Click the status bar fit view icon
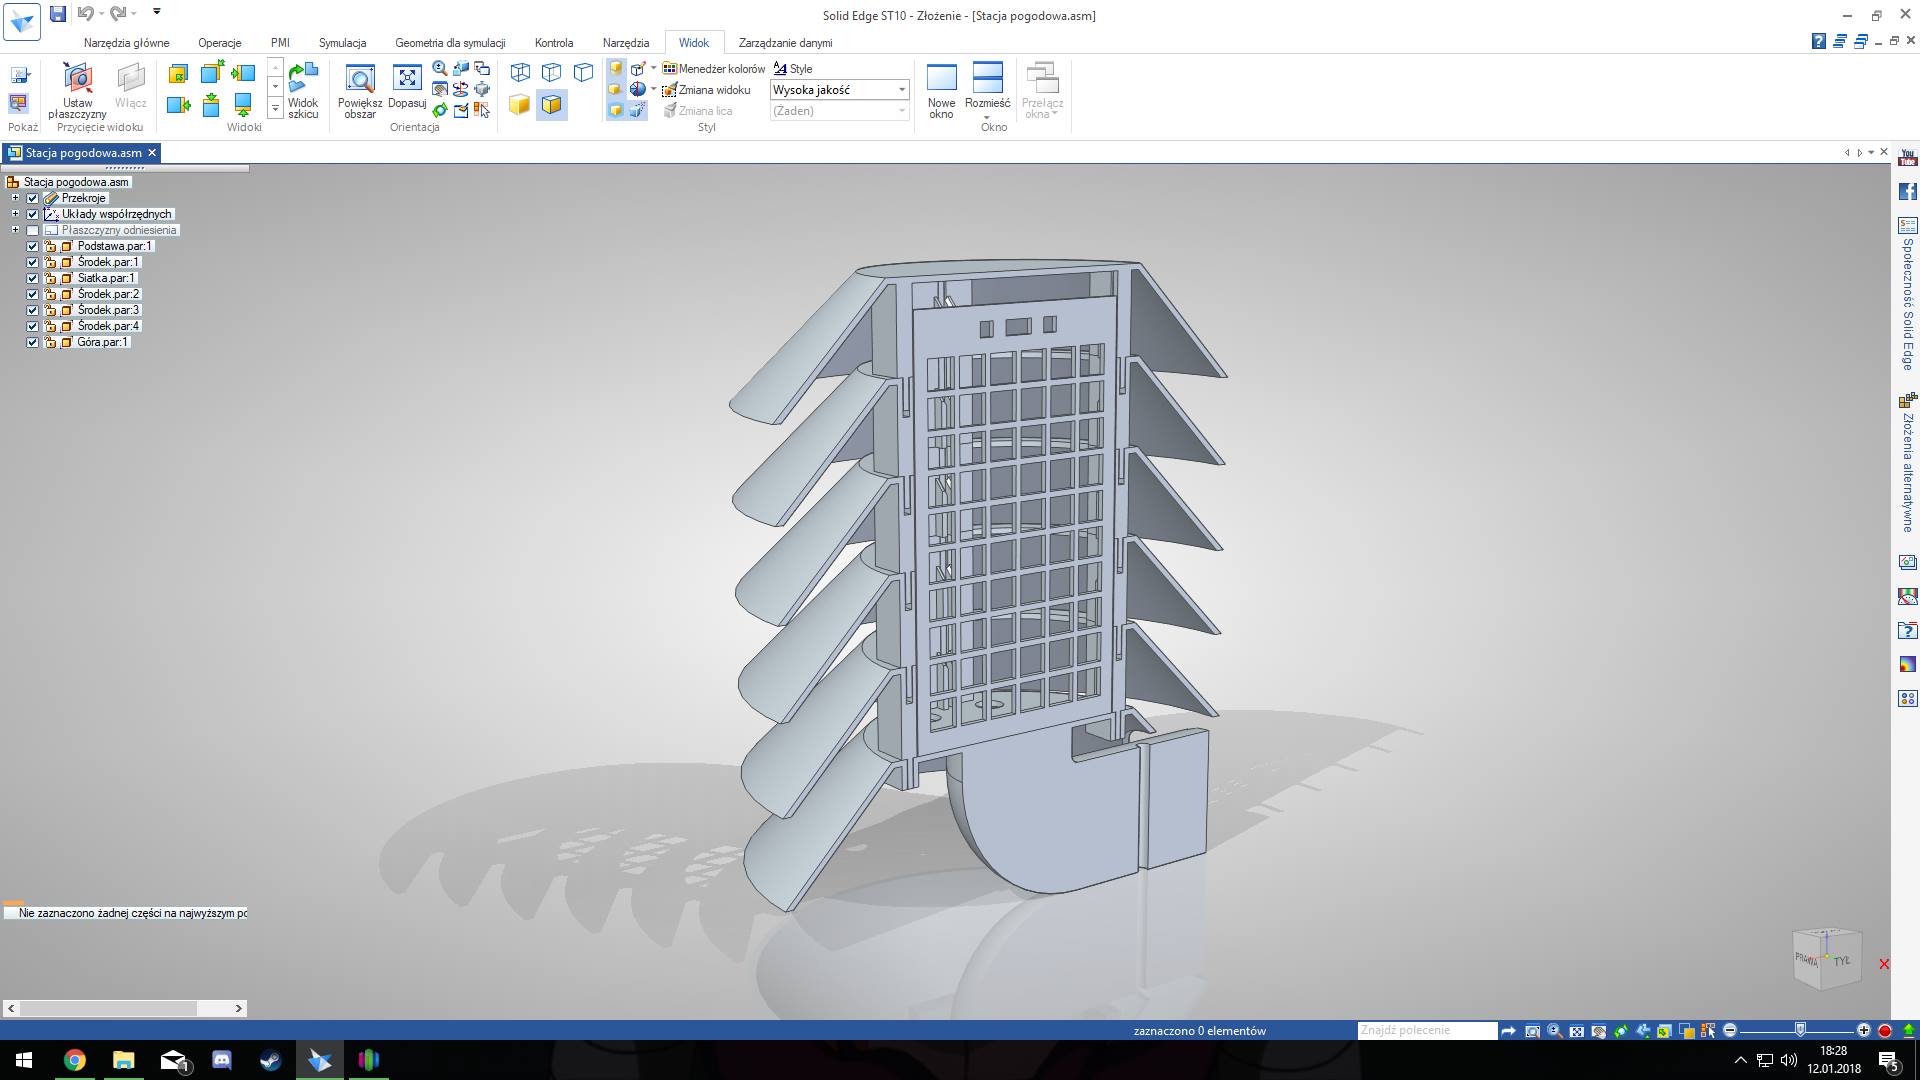Viewport: 1920px width, 1080px height. (x=1576, y=1031)
